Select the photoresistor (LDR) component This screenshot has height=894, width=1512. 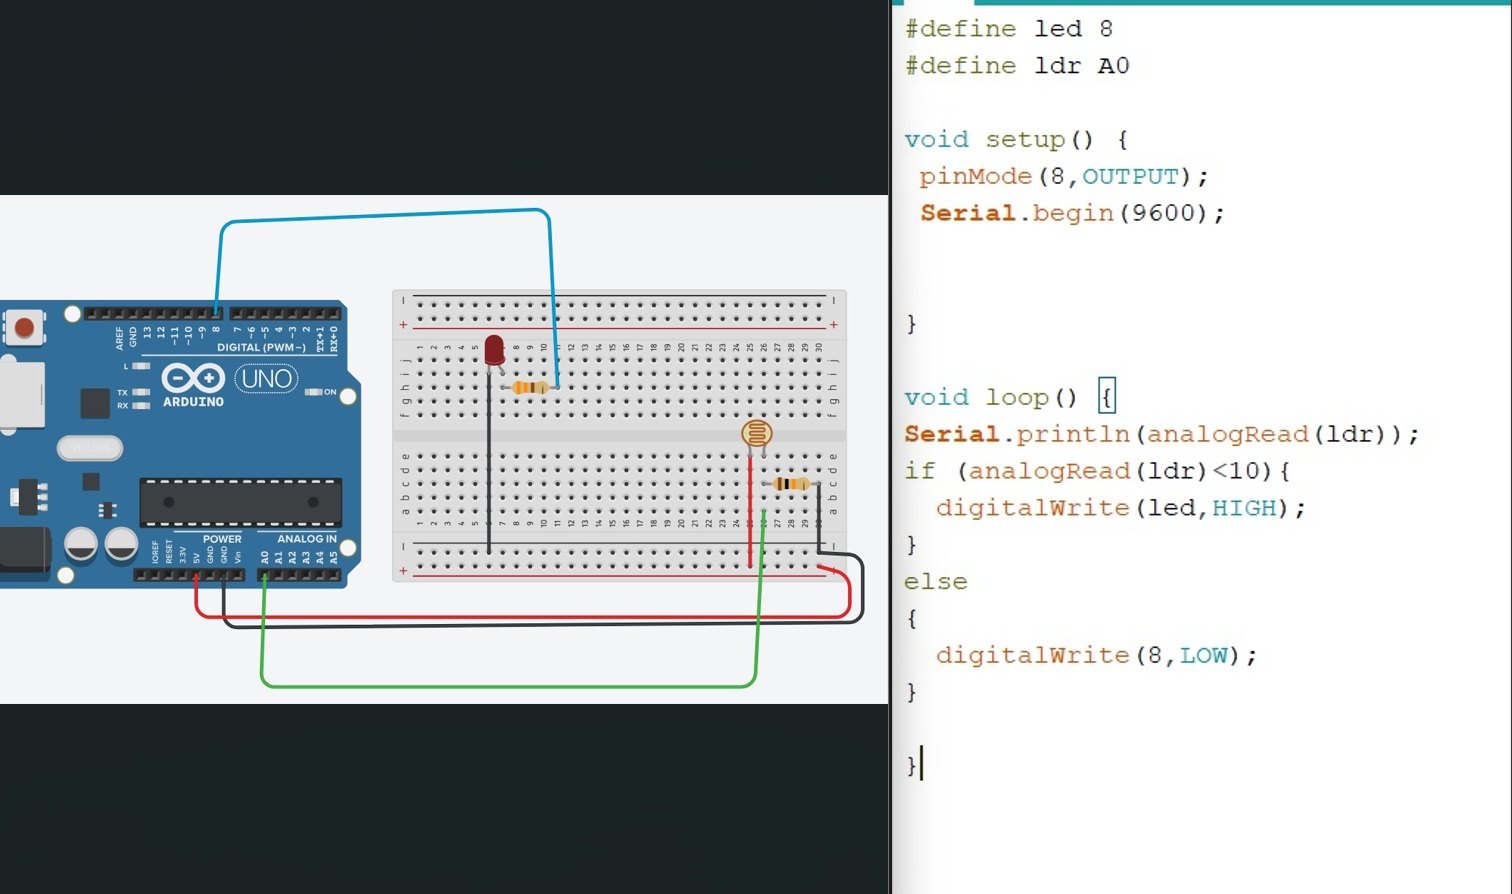point(756,434)
